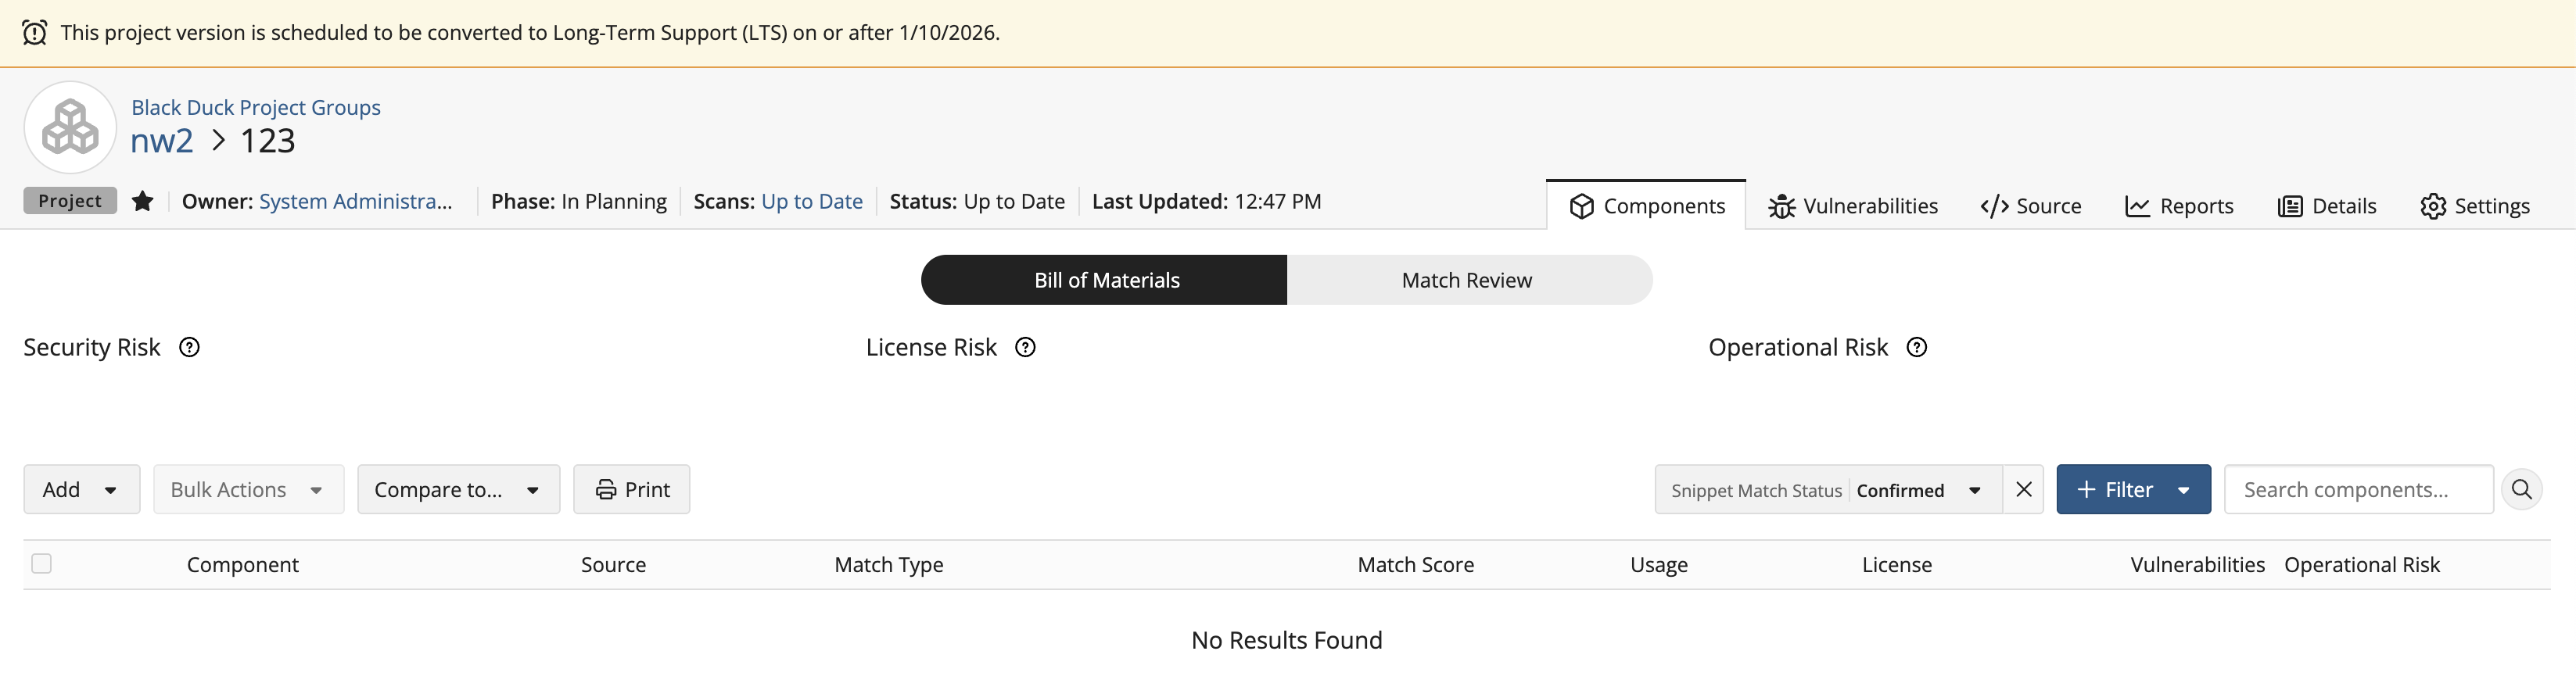
Task: Switch to Match Review view
Action: point(1466,280)
